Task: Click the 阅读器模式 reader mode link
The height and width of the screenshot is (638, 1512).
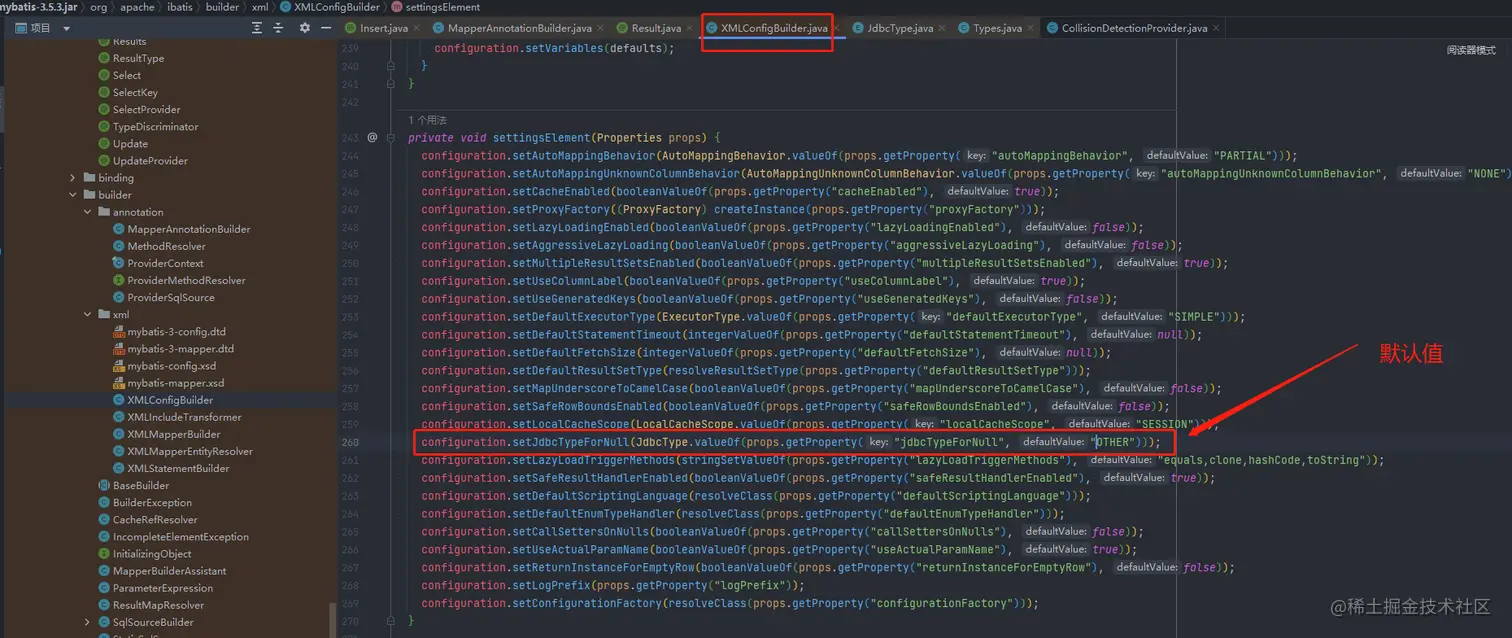Action: point(1471,50)
